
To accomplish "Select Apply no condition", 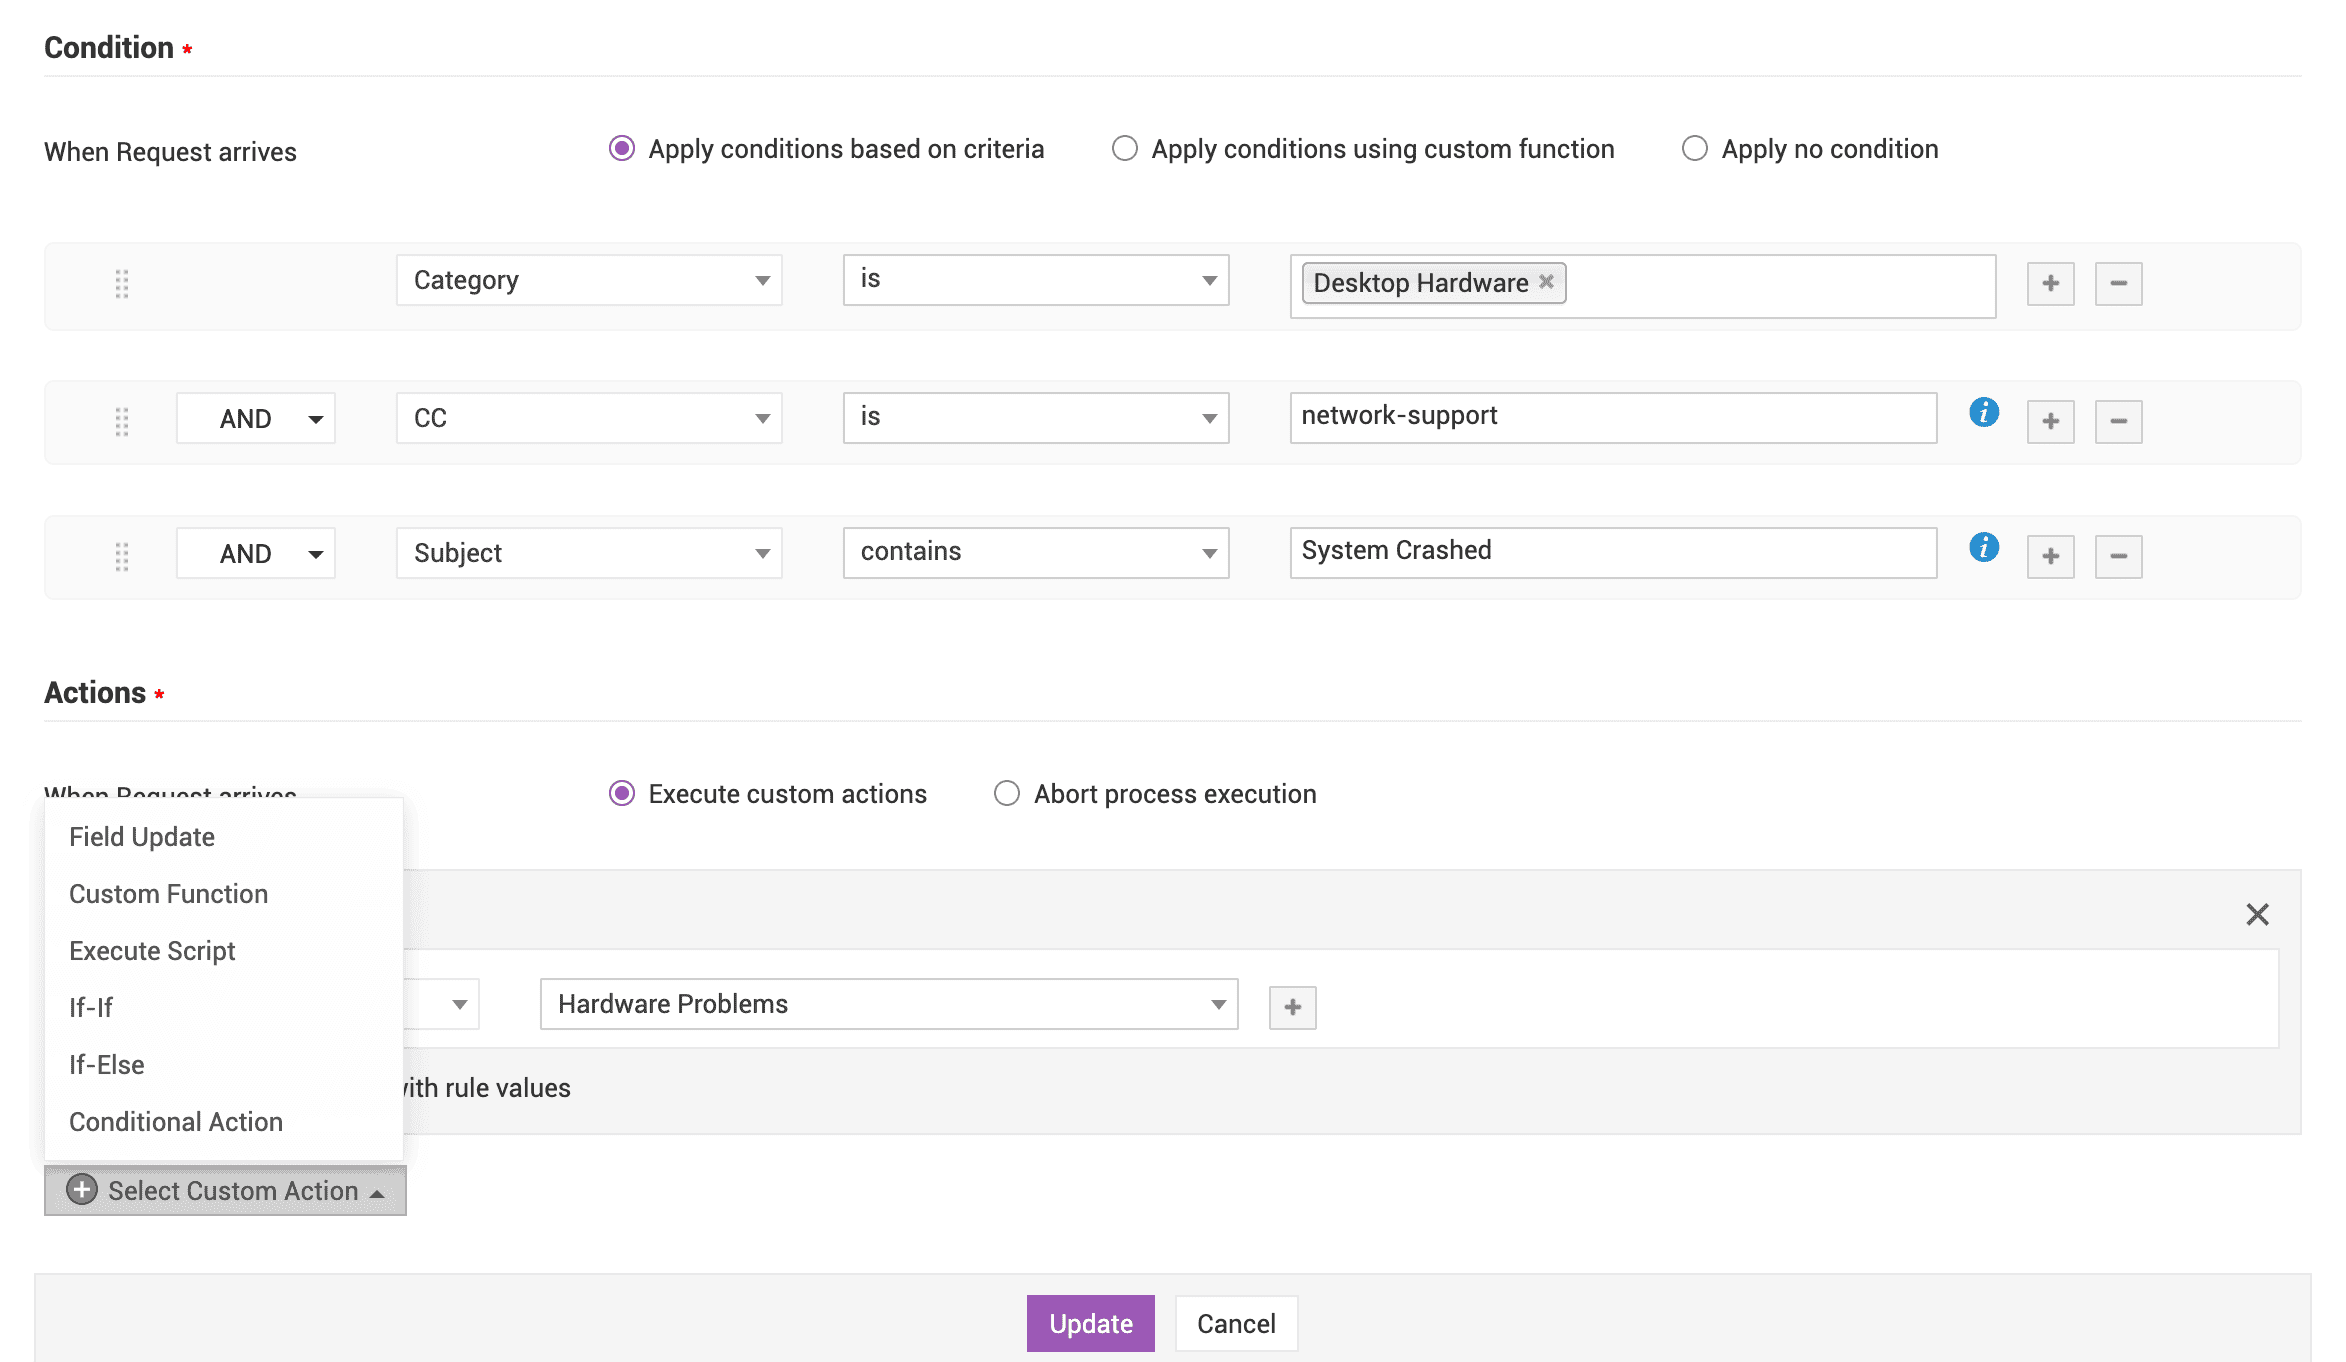I will [x=1694, y=148].
